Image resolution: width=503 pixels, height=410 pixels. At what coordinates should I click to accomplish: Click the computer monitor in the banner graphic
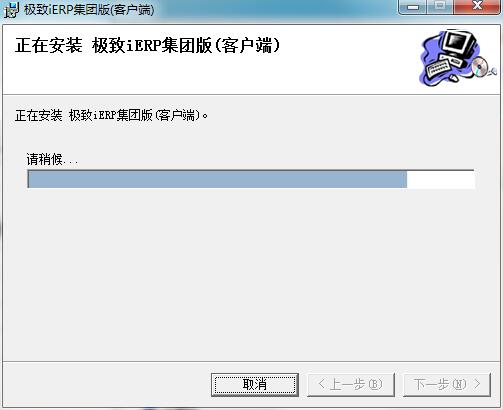point(460,44)
